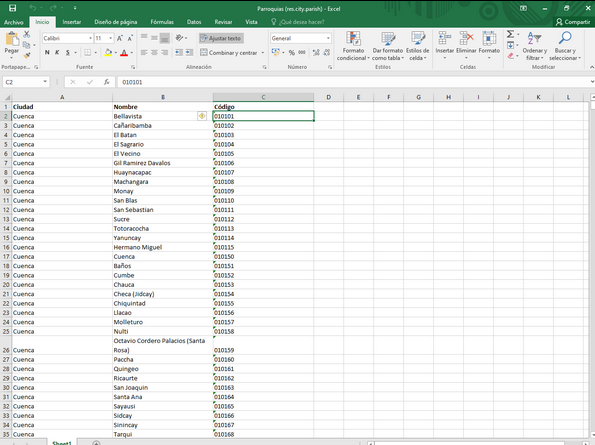
Task: Increase indent in the alignment group
Action: coord(189,52)
